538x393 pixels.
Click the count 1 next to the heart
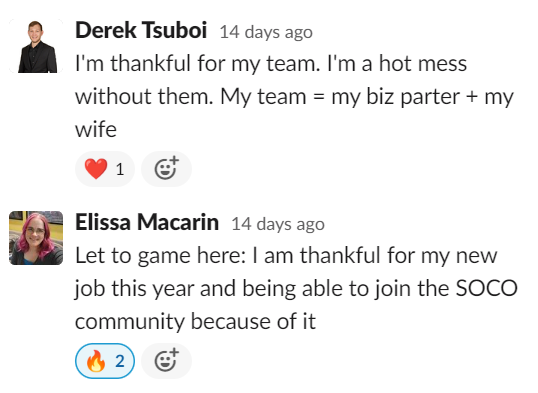[120, 169]
